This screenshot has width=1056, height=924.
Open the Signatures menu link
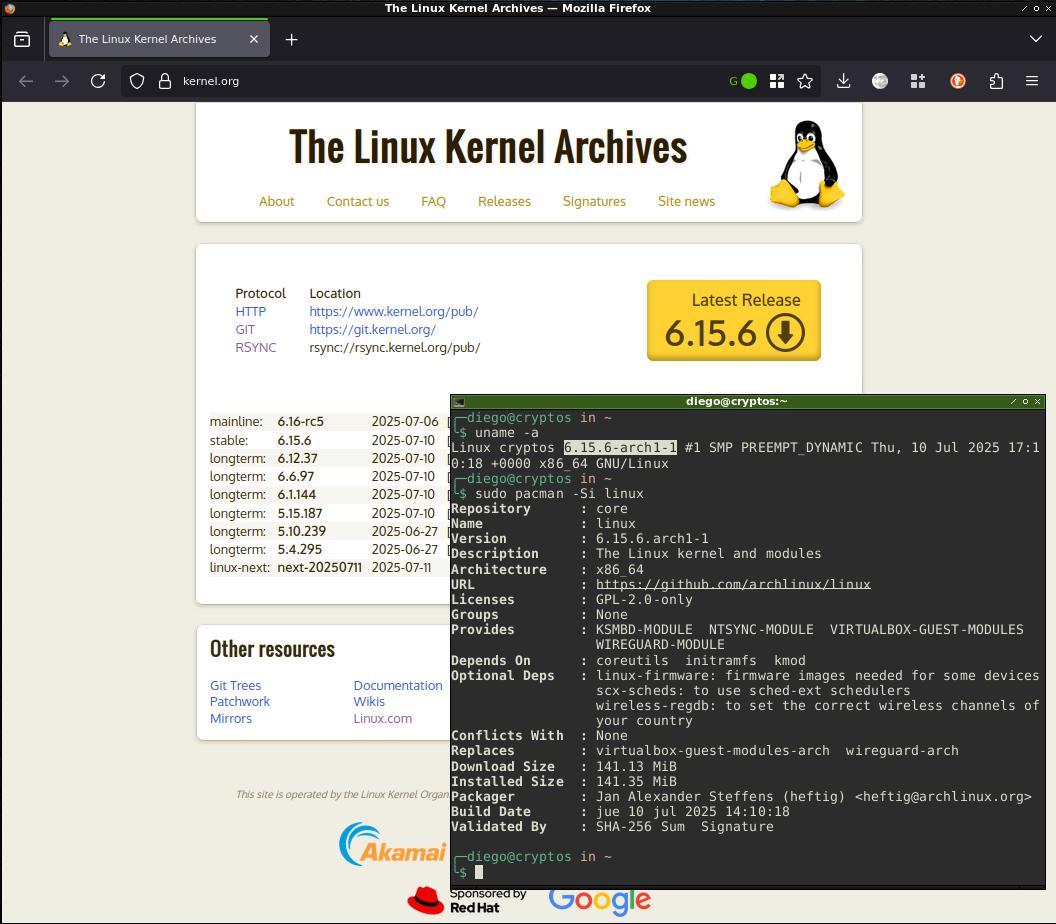(x=594, y=201)
